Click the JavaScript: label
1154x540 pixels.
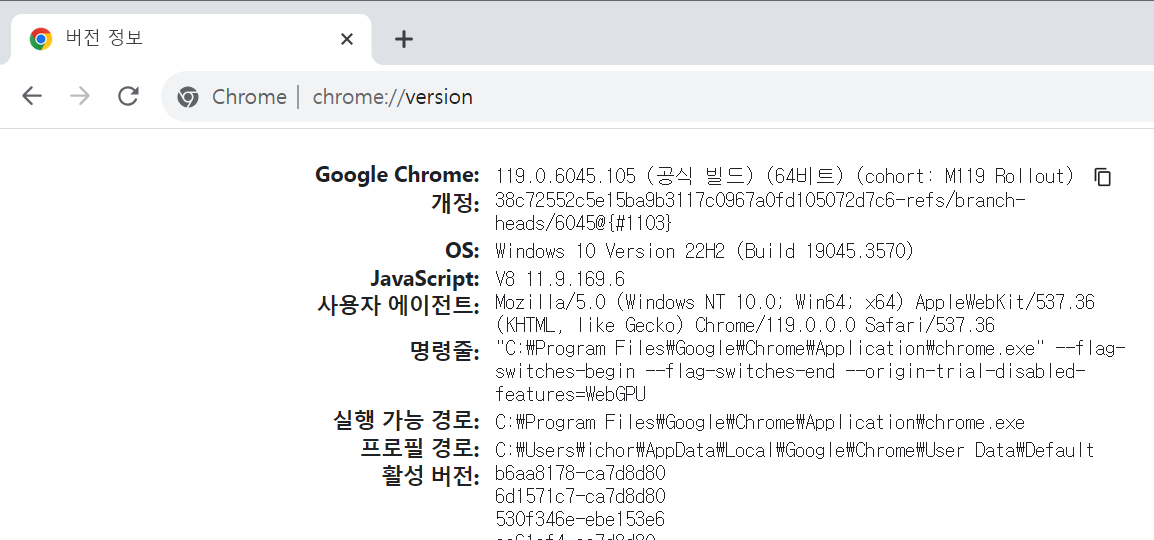pos(425,279)
